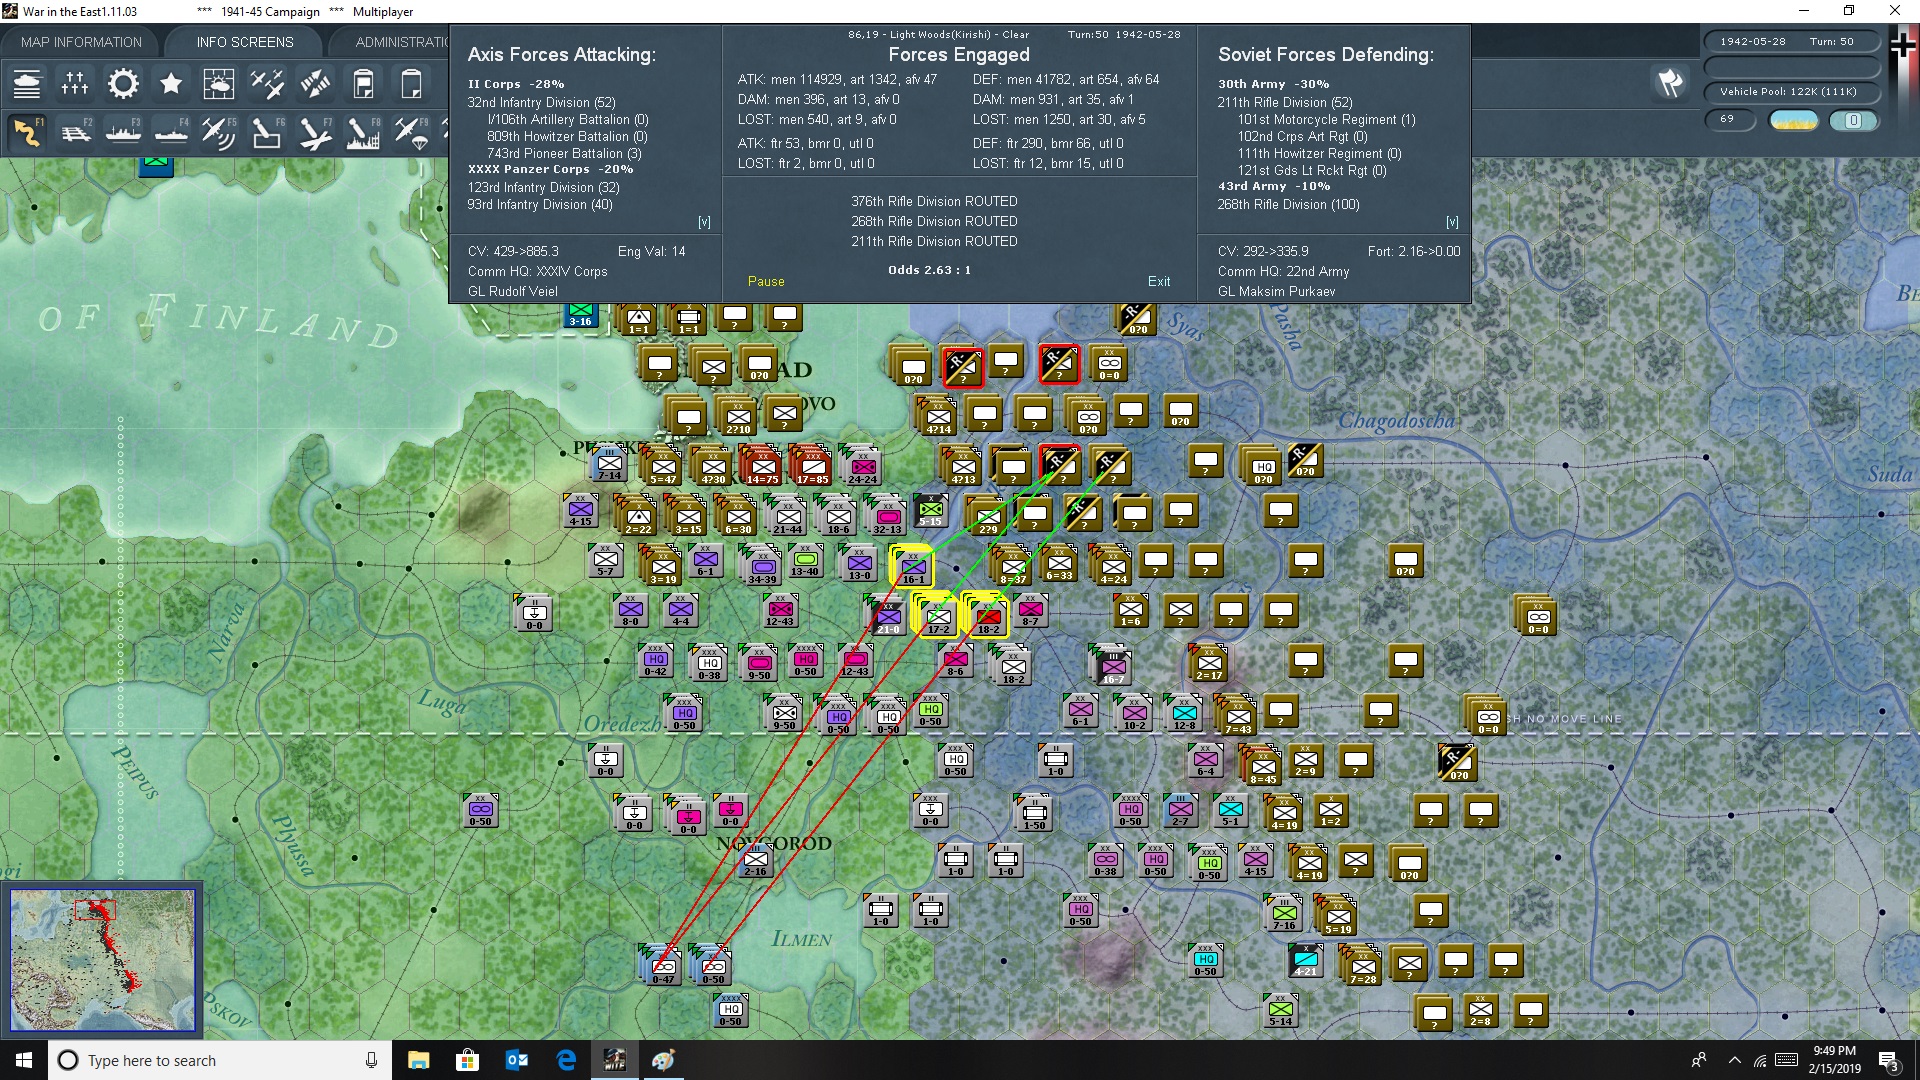Select the F4 amphibious transport mode
The image size is (1920, 1080).
tap(171, 133)
